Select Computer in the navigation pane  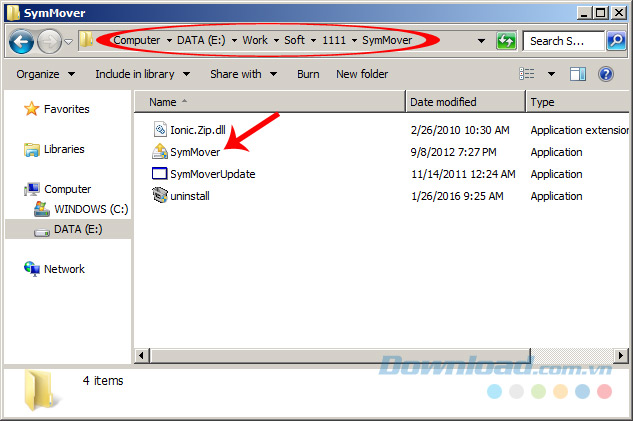pyautogui.click(x=67, y=189)
